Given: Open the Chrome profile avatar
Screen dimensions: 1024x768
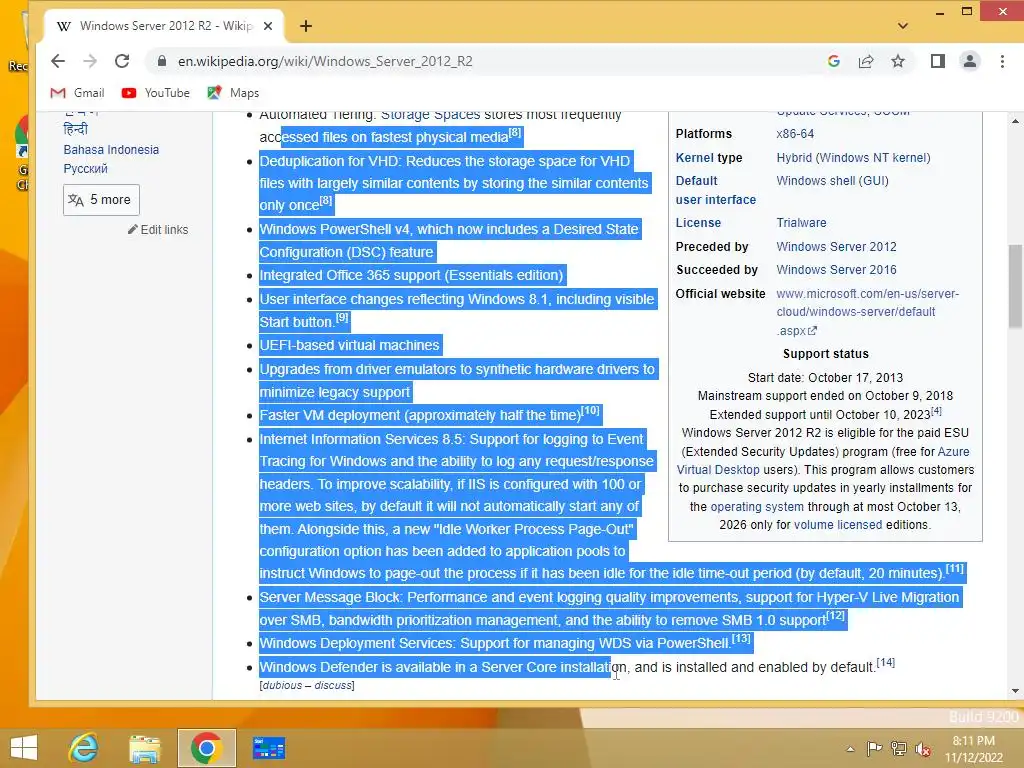Looking at the screenshot, I should [x=970, y=61].
